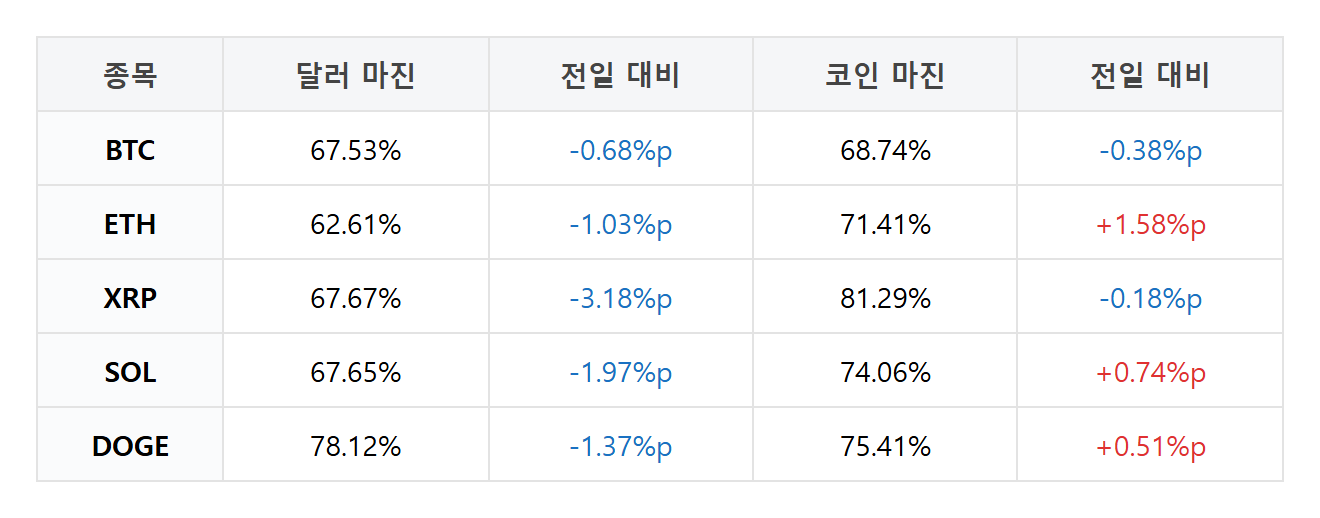Select the BTC row label
This screenshot has height=518, width=1320.
[x=130, y=150]
